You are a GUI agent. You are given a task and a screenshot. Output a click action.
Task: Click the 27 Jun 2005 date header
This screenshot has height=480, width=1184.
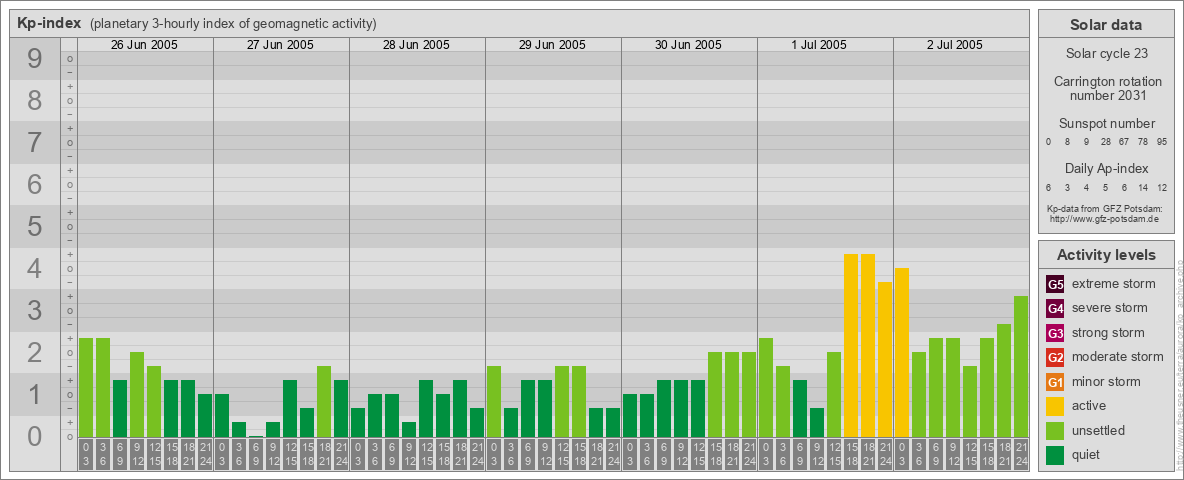pyautogui.click(x=280, y=45)
